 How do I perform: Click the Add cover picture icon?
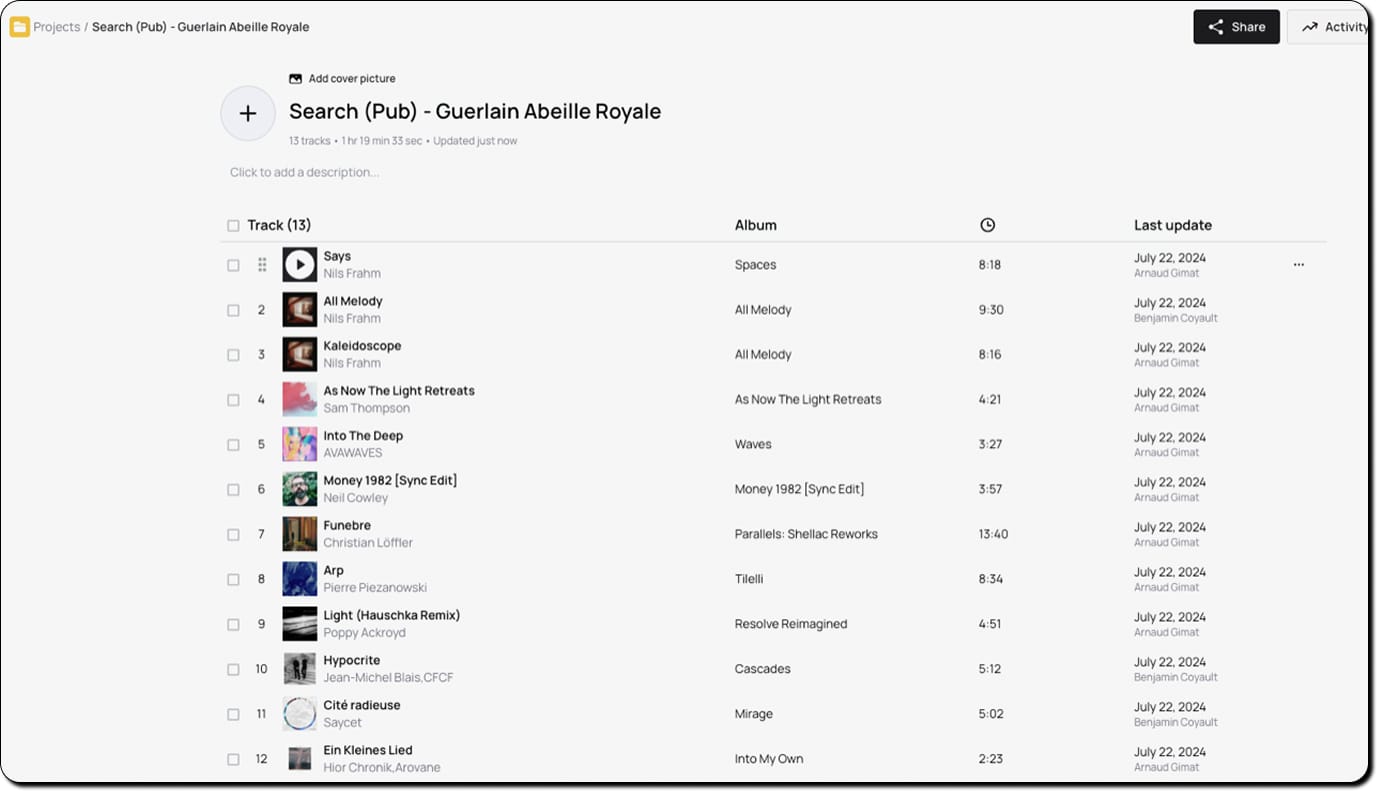294,78
